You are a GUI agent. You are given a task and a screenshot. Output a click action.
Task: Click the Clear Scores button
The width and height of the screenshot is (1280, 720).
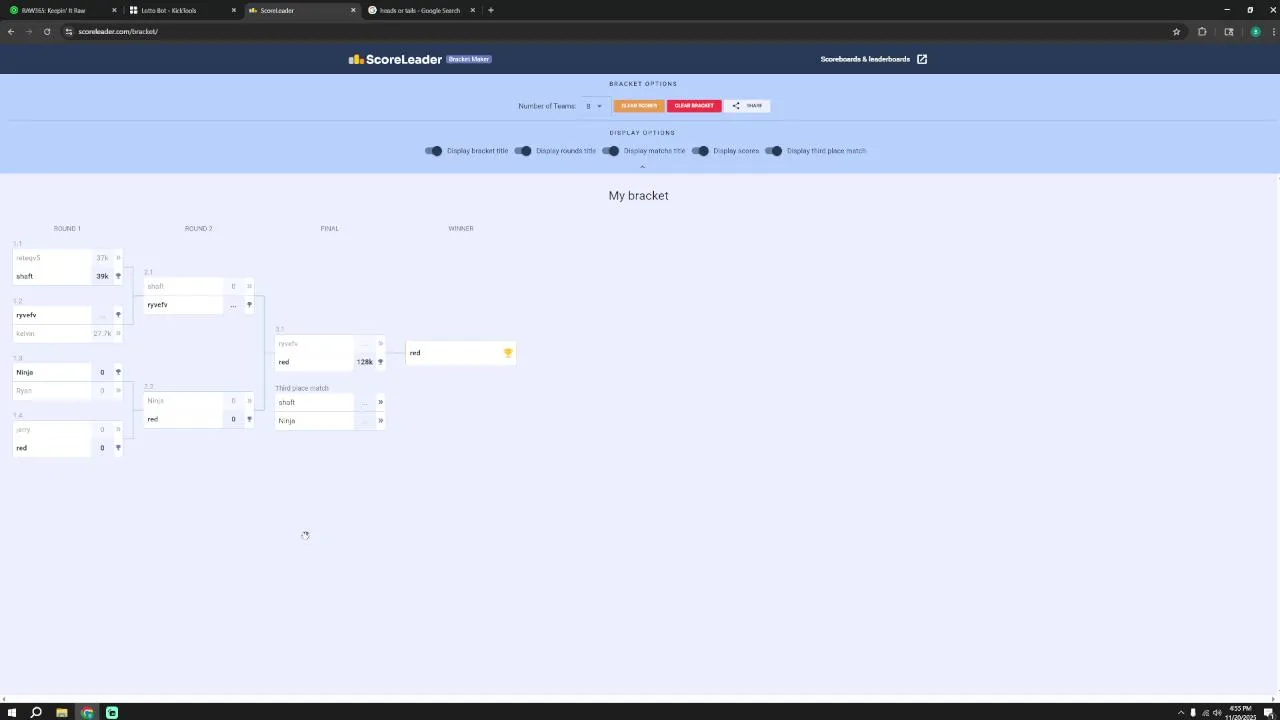(x=639, y=106)
